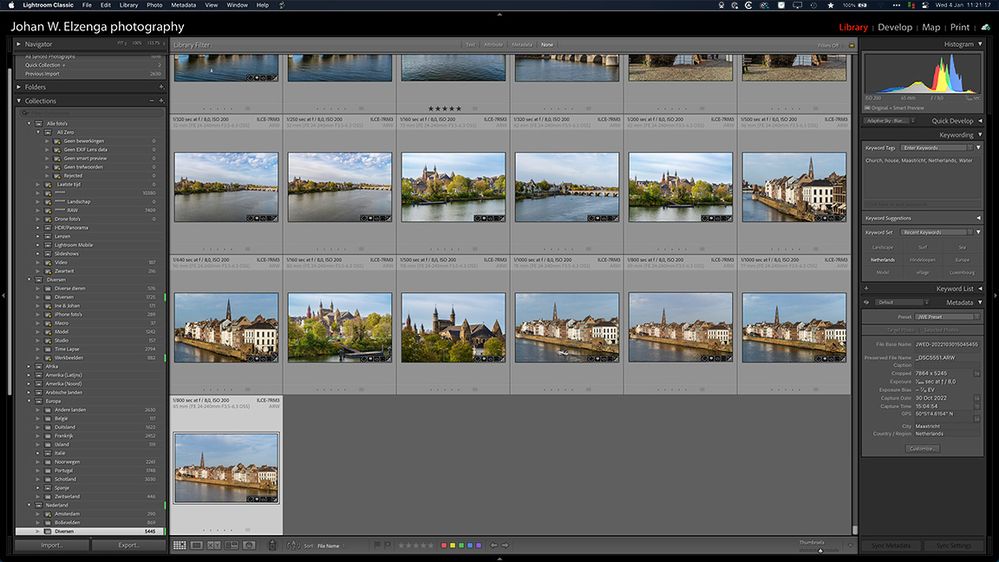Screen dimensions: 999x562
Task: Toggle Metadata panel eye icon
Action: click(x=866, y=302)
